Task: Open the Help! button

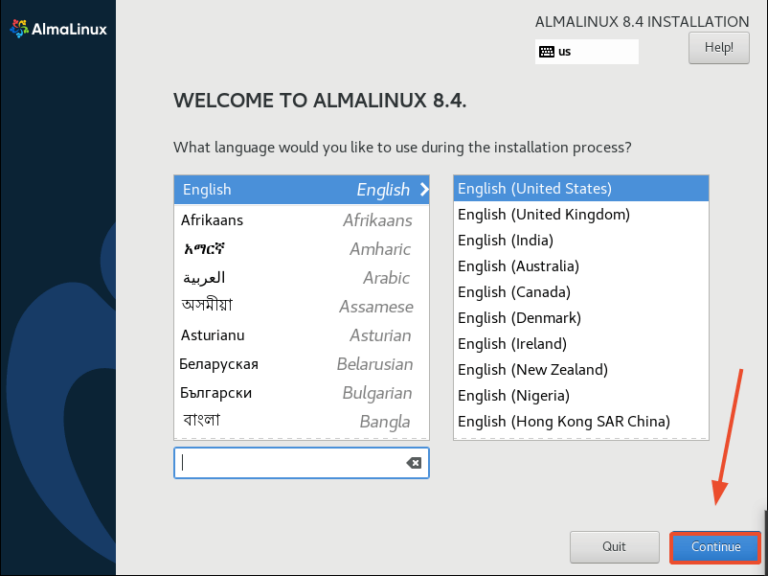Action: [719, 48]
